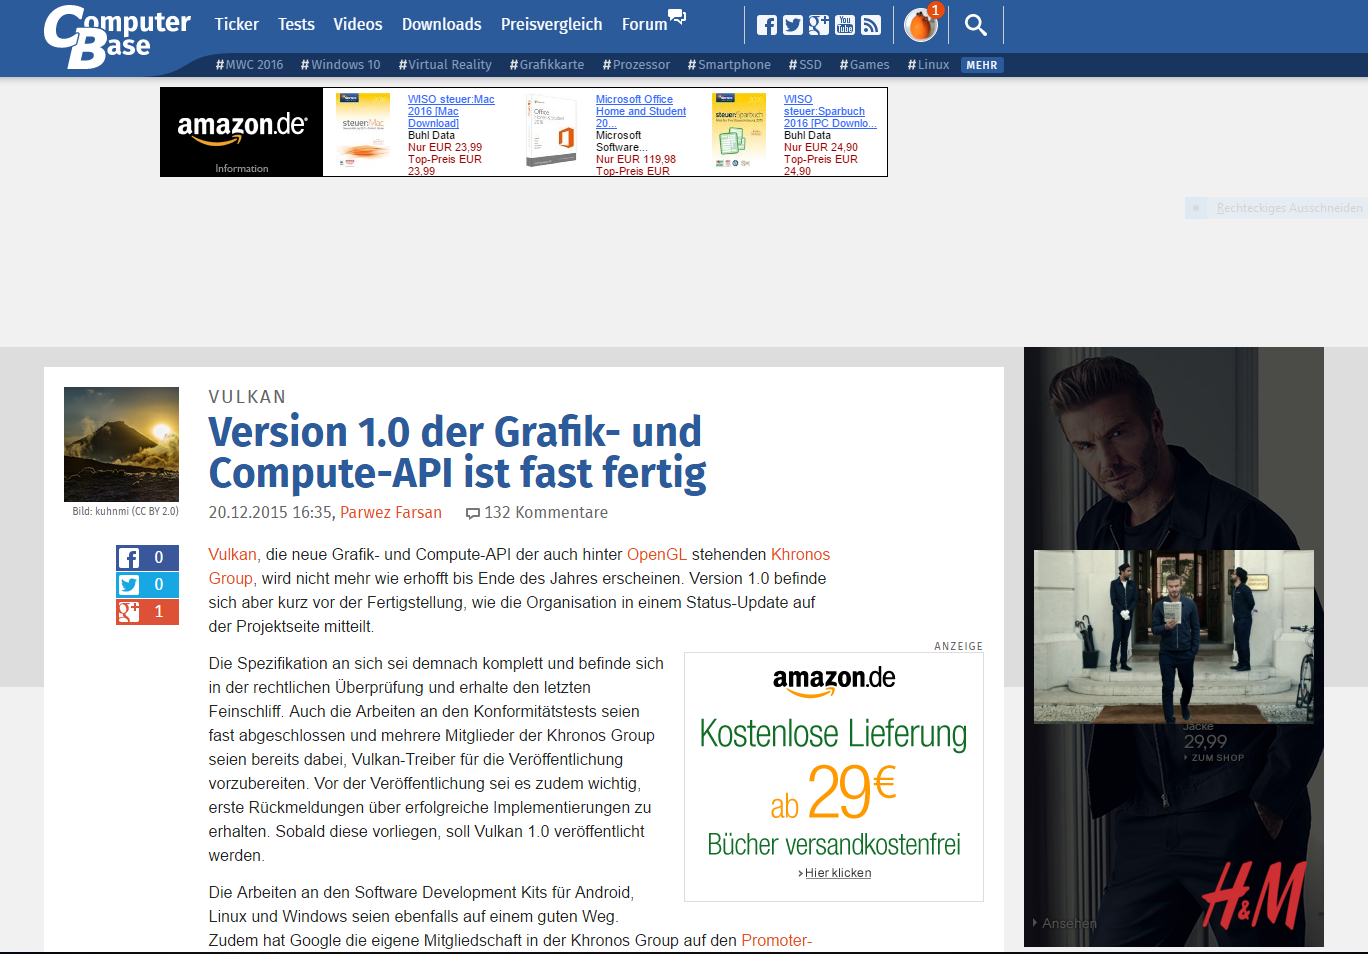Screen dimensions: 1368x954
Task: Expand the MEHR tags button
Action: point(982,65)
